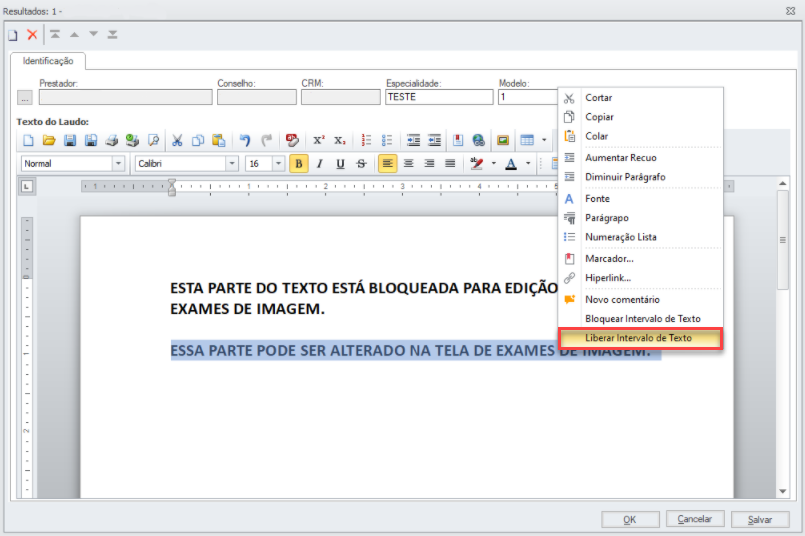
Task: Apply font color
Action: pyautogui.click(x=511, y=164)
